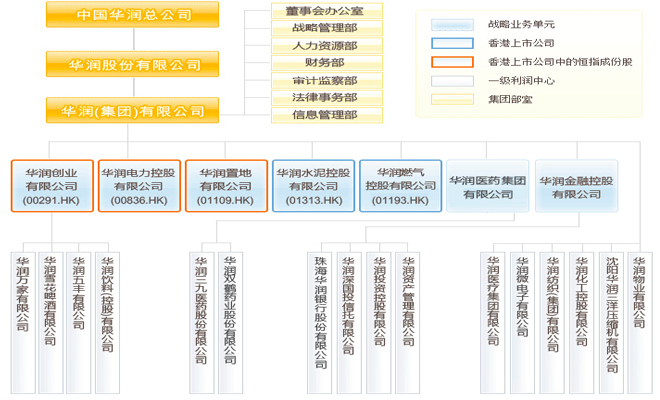Open 华润燃气控股有限公司 (01193.HK) box
Screen dimensions: 660x400
click(401, 186)
